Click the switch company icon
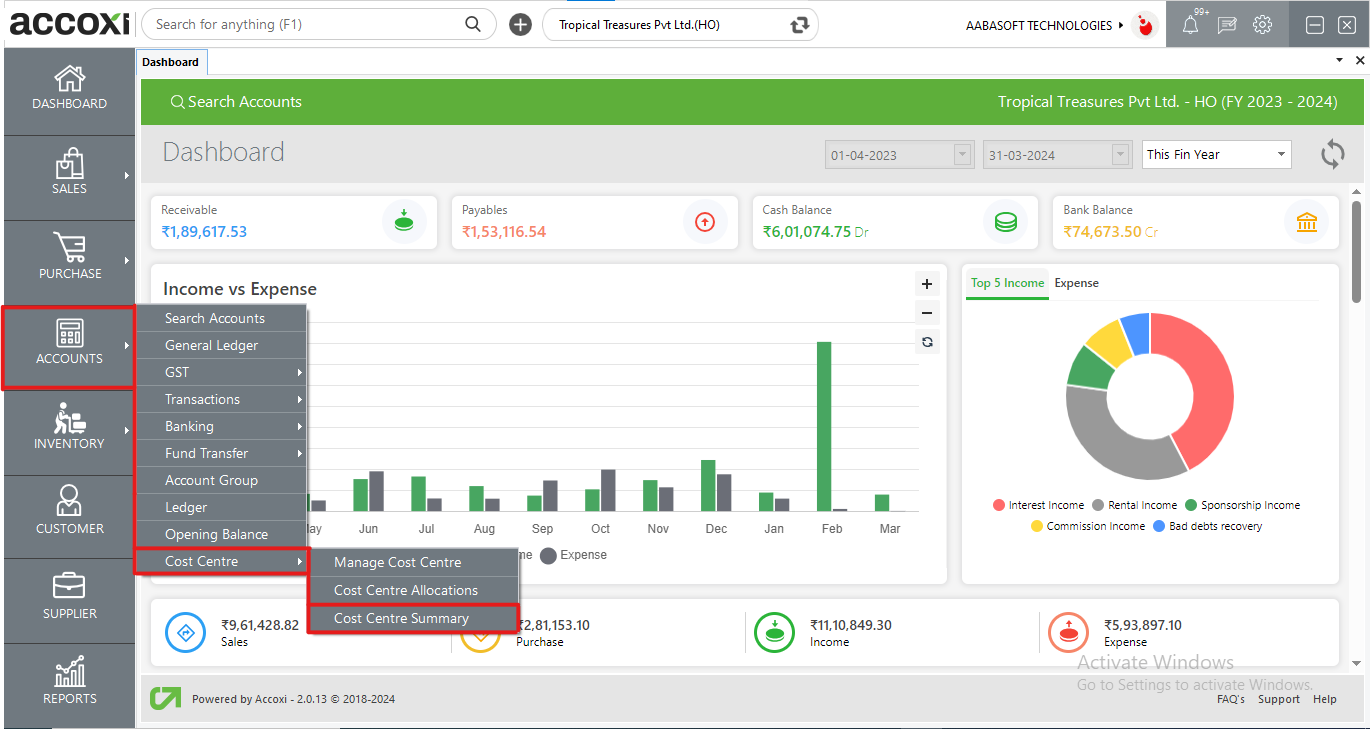This screenshot has height=729, width=1370. click(800, 24)
